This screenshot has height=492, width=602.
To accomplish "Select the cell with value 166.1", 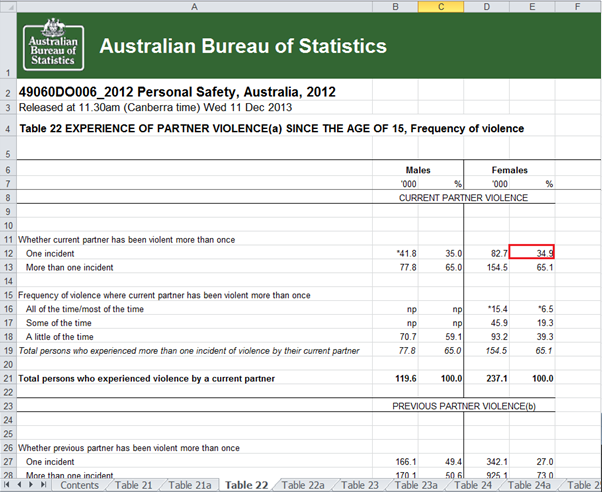I will click(x=395, y=462).
